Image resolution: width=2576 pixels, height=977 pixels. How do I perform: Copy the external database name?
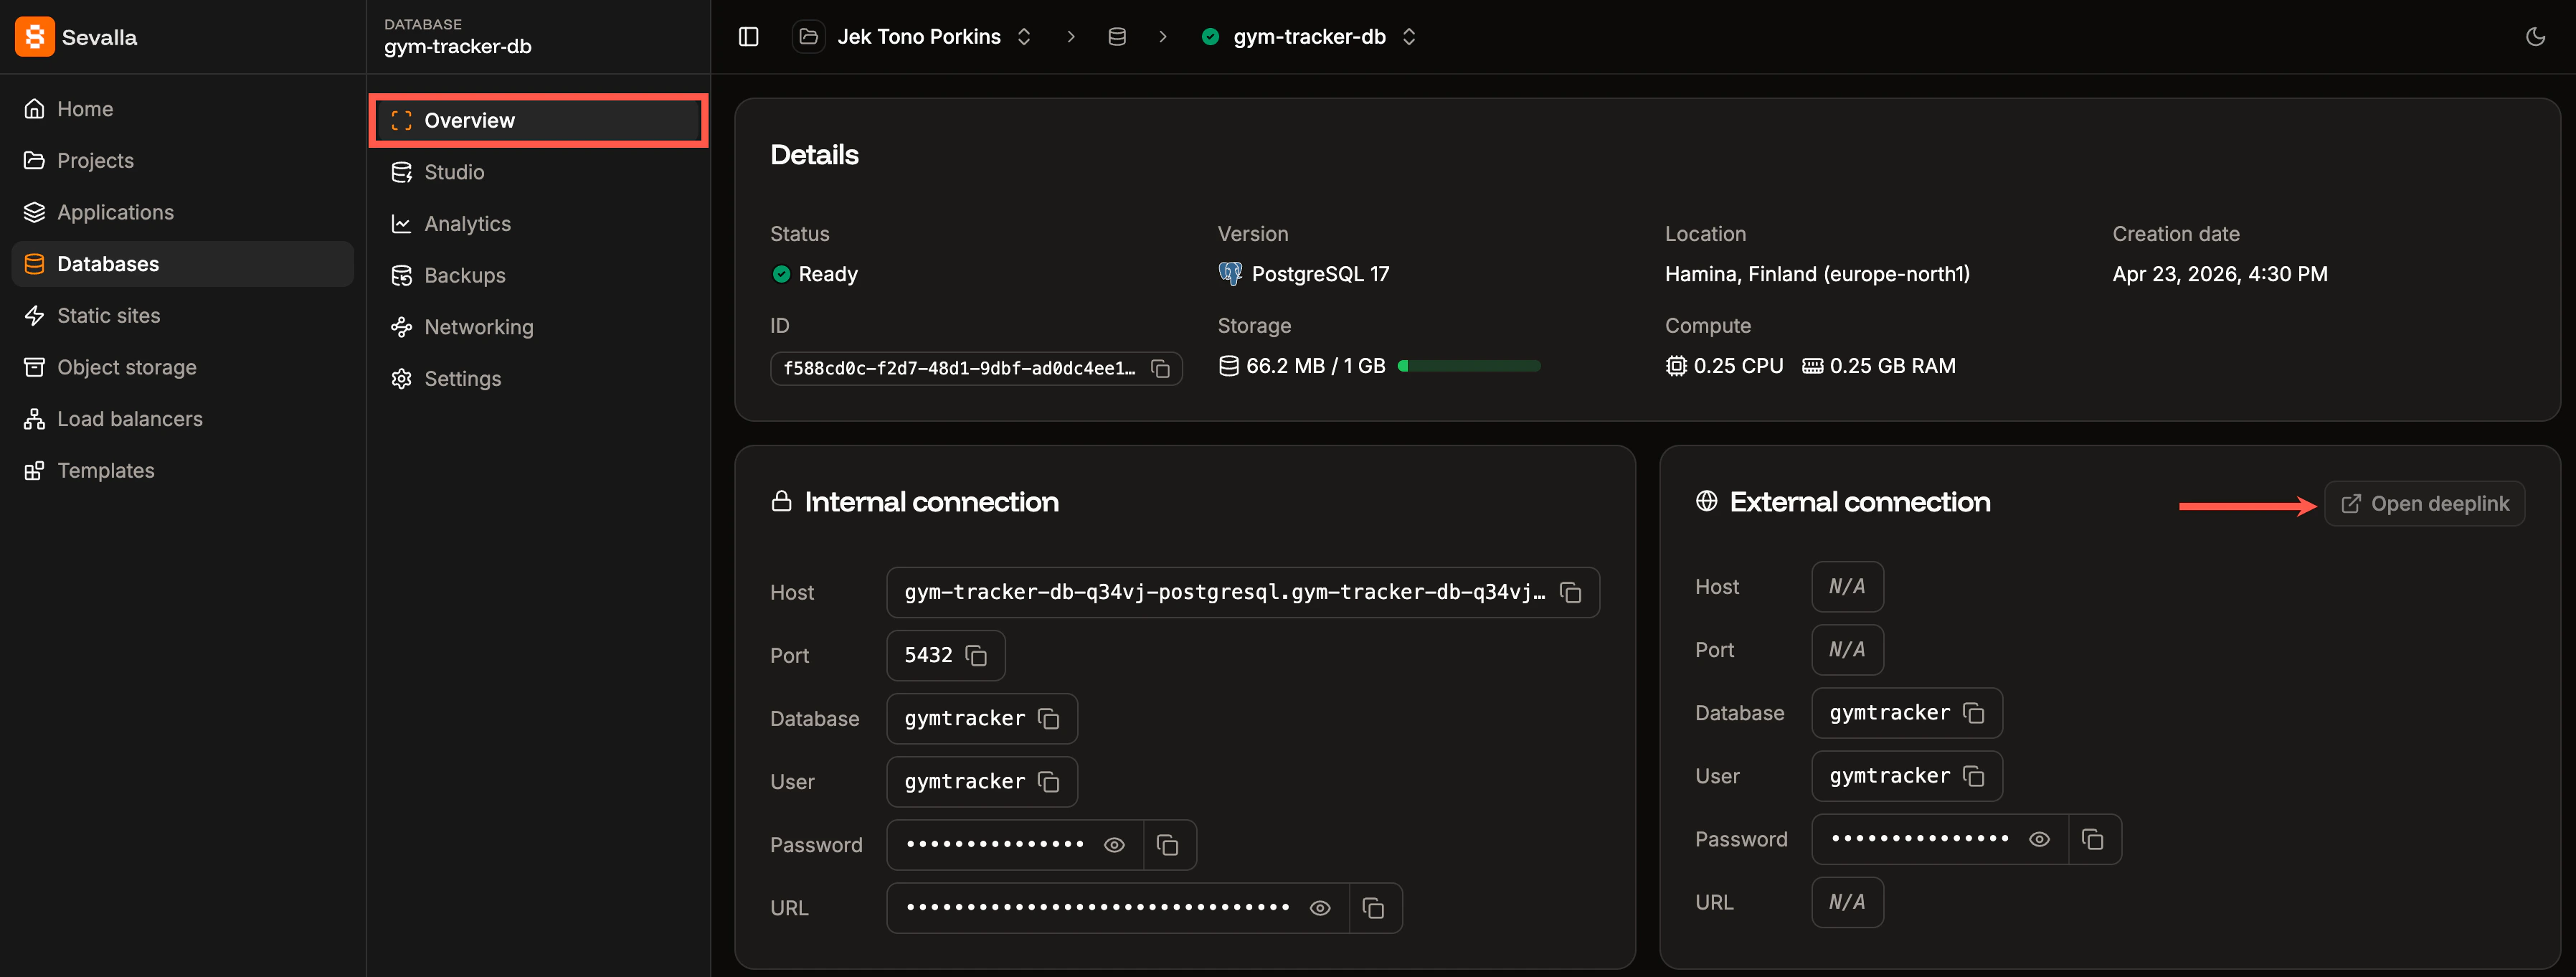tap(1973, 713)
